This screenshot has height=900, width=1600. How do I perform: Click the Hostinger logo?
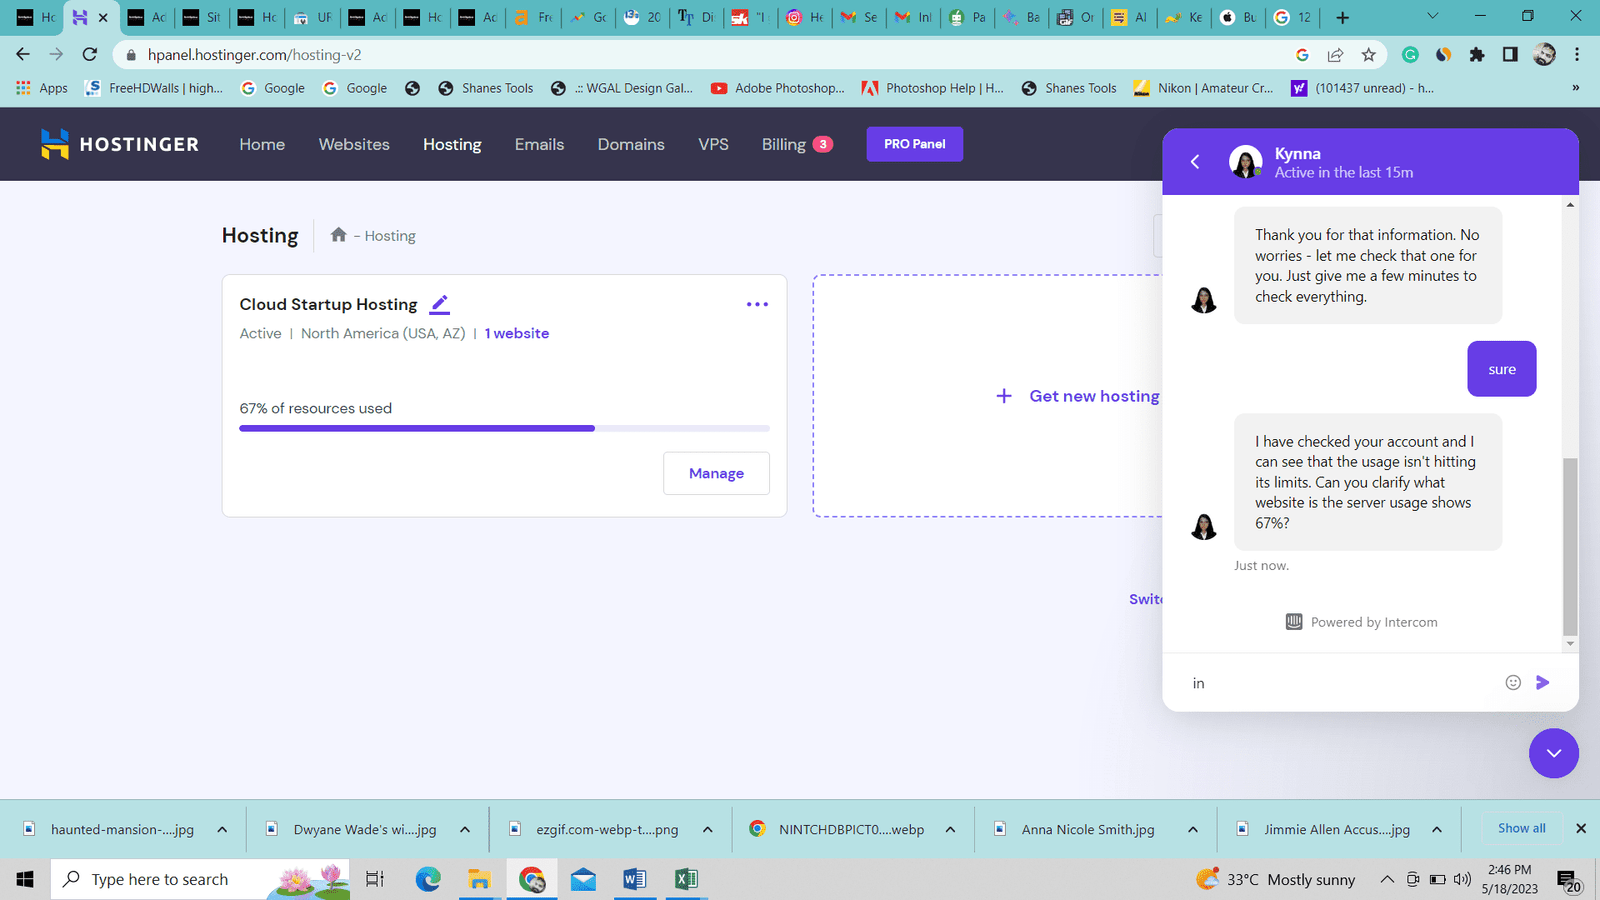[x=120, y=144]
